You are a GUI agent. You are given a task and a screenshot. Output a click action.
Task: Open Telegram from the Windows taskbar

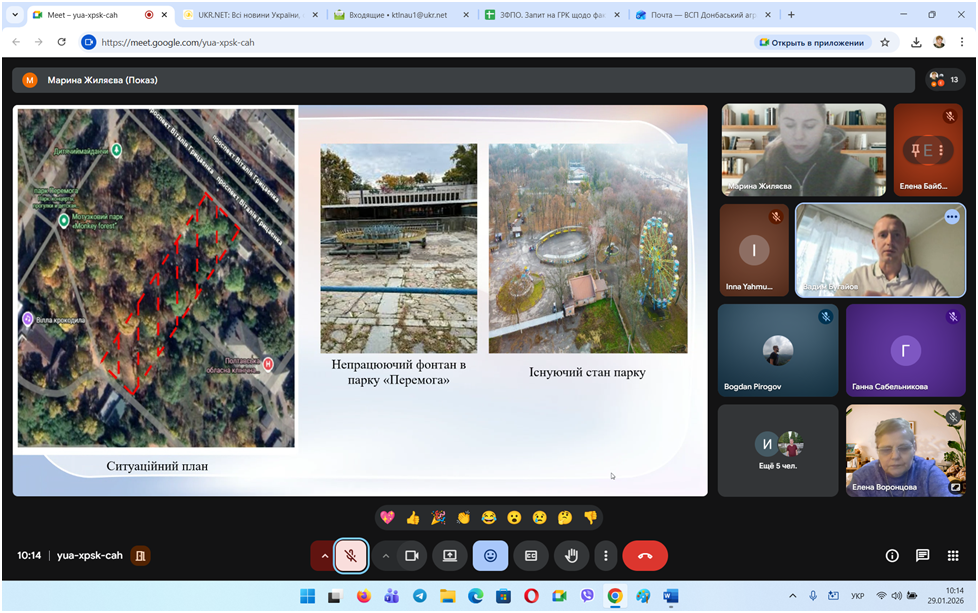tap(419, 596)
